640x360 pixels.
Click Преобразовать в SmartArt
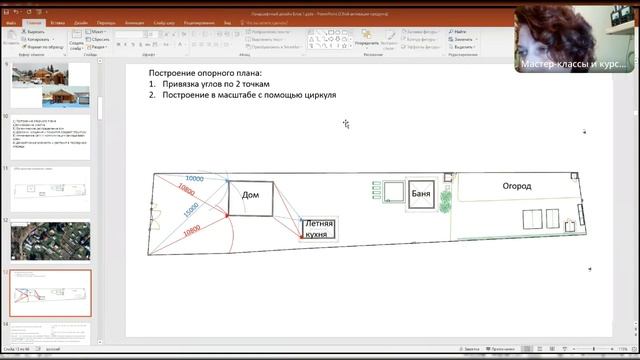pos(273,47)
